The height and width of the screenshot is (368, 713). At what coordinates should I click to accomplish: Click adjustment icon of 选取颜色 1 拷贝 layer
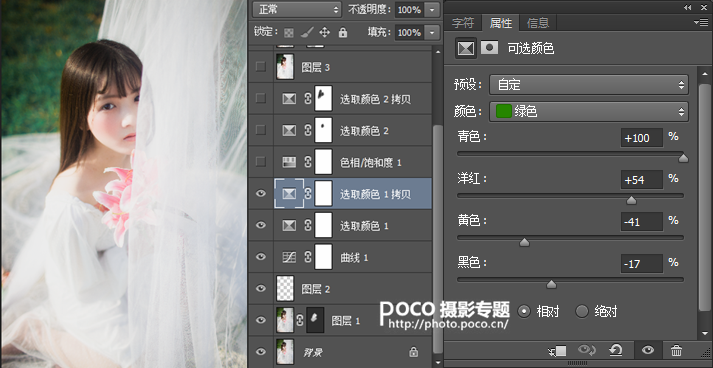click(289, 194)
